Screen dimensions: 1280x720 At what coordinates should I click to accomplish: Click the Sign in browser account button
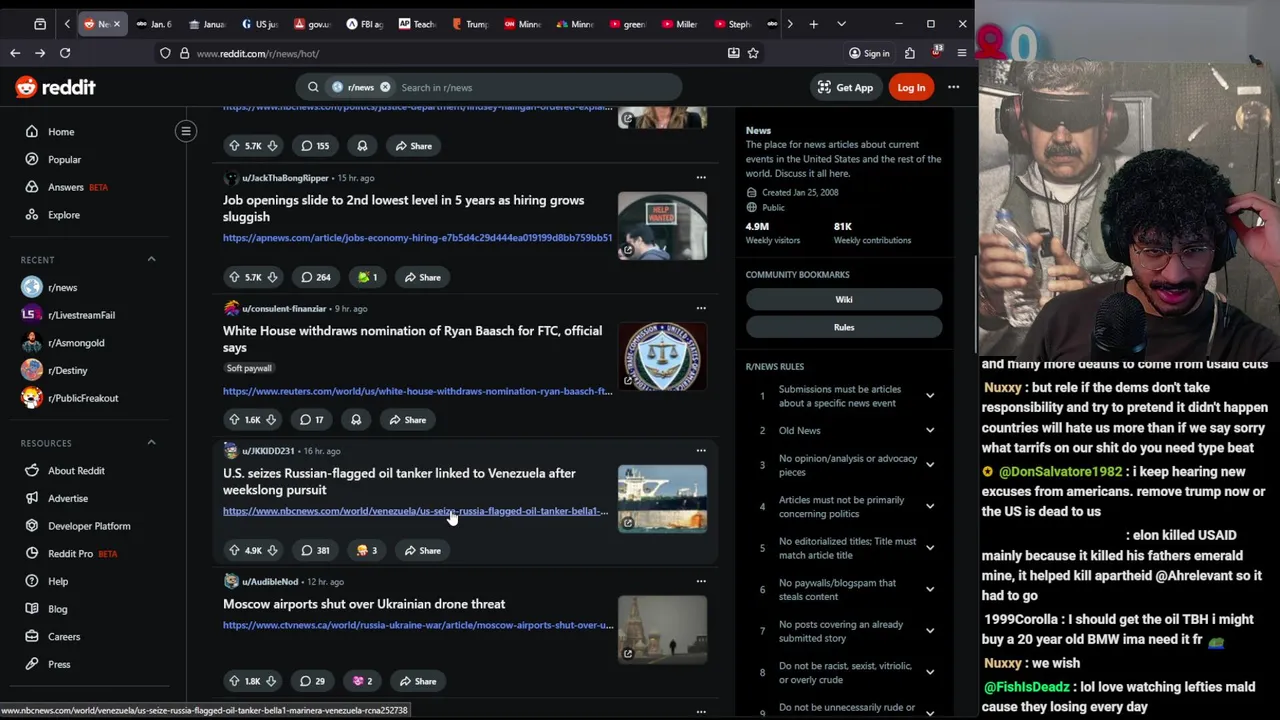869,53
